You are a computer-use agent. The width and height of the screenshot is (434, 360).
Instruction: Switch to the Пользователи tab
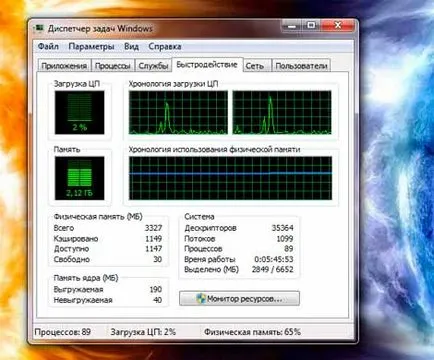301,66
